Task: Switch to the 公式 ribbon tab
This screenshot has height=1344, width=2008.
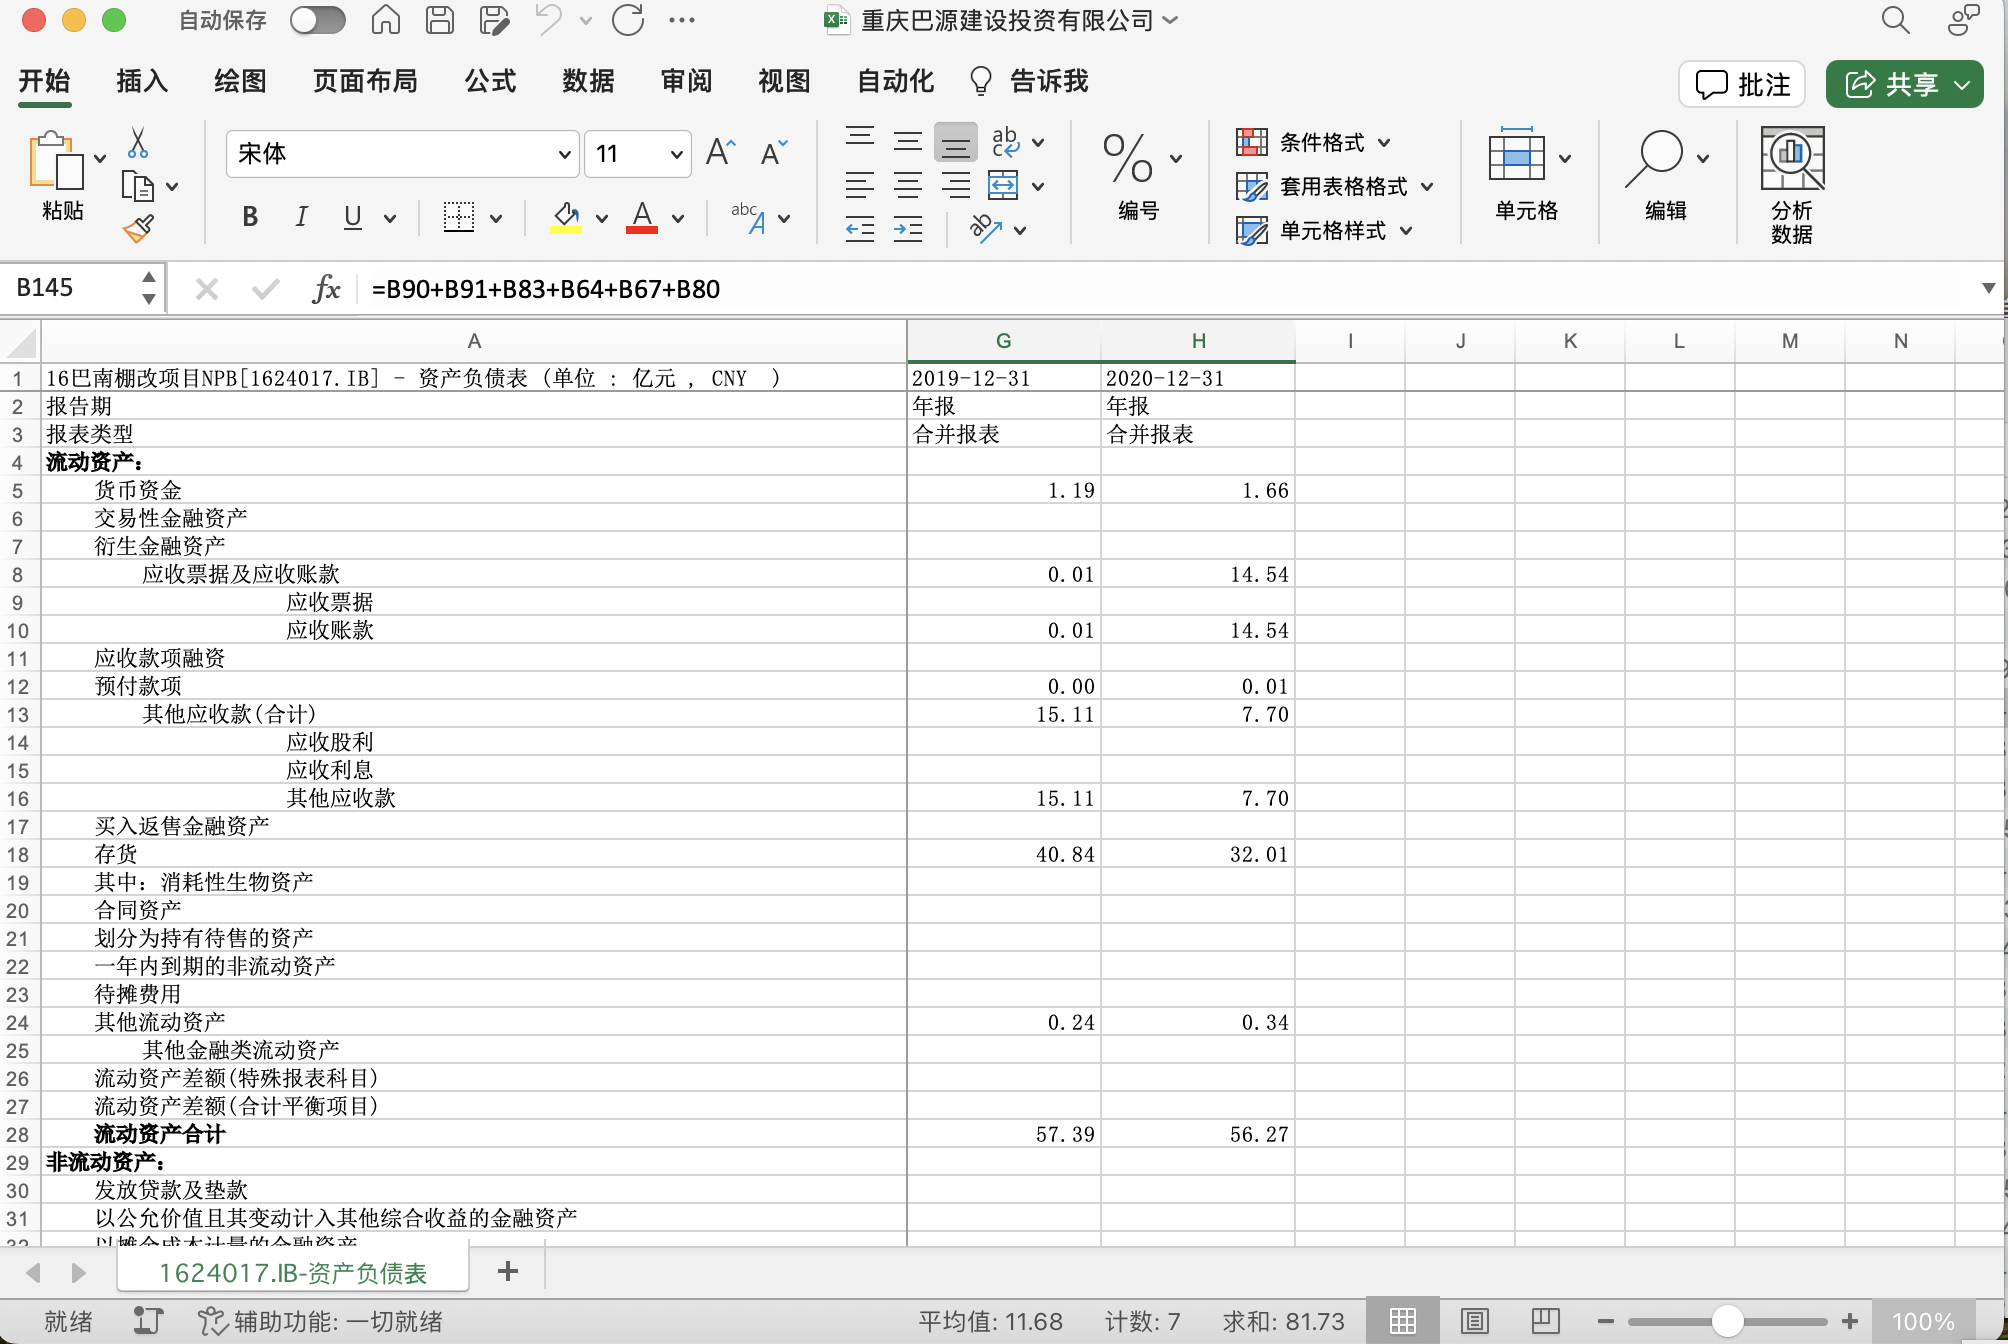Action: [x=490, y=81]
